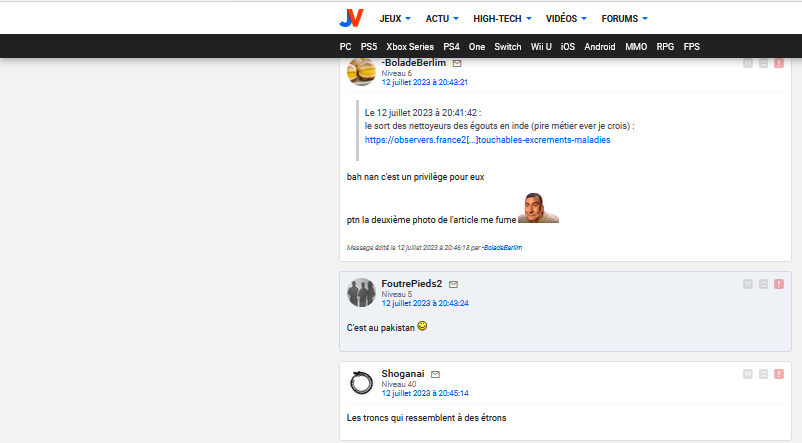The image size is (802, 443).
Task: Expand the FORUMS dropdown menu
Action: 624,18
